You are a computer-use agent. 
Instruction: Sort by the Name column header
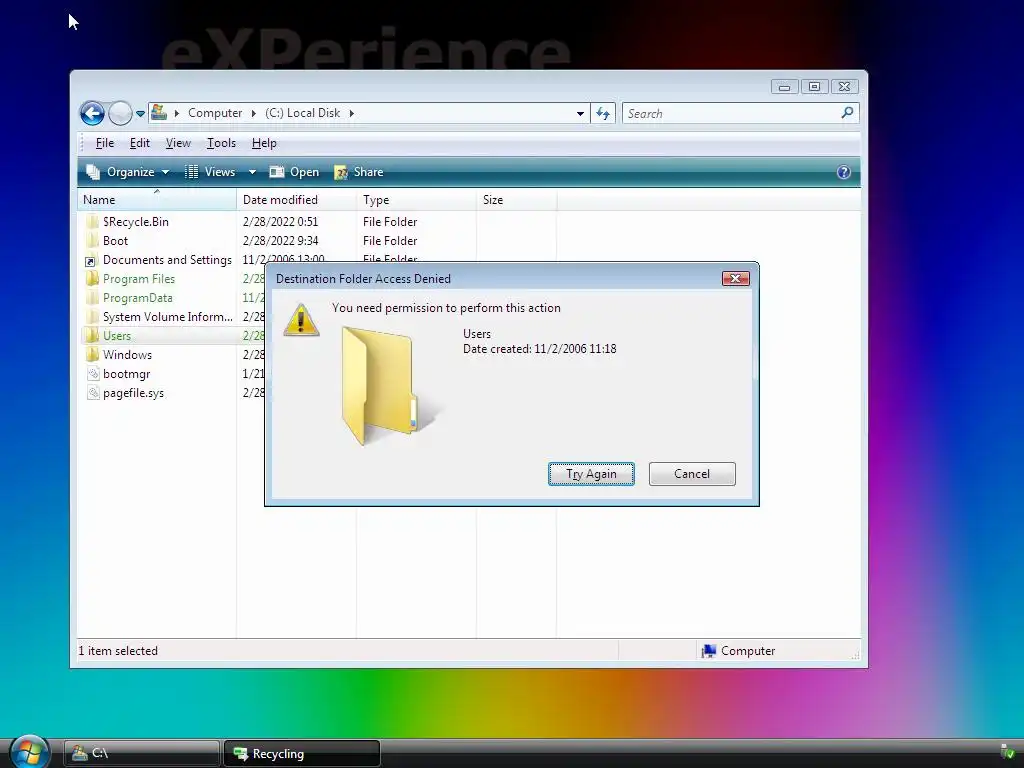[x=157, y=200]
